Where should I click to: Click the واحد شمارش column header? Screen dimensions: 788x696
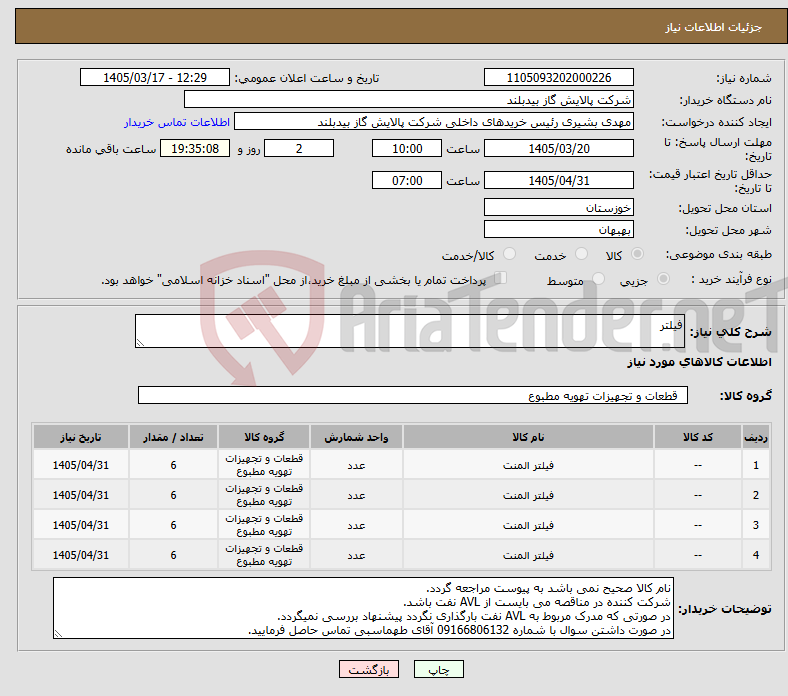[x=356, y=437]
